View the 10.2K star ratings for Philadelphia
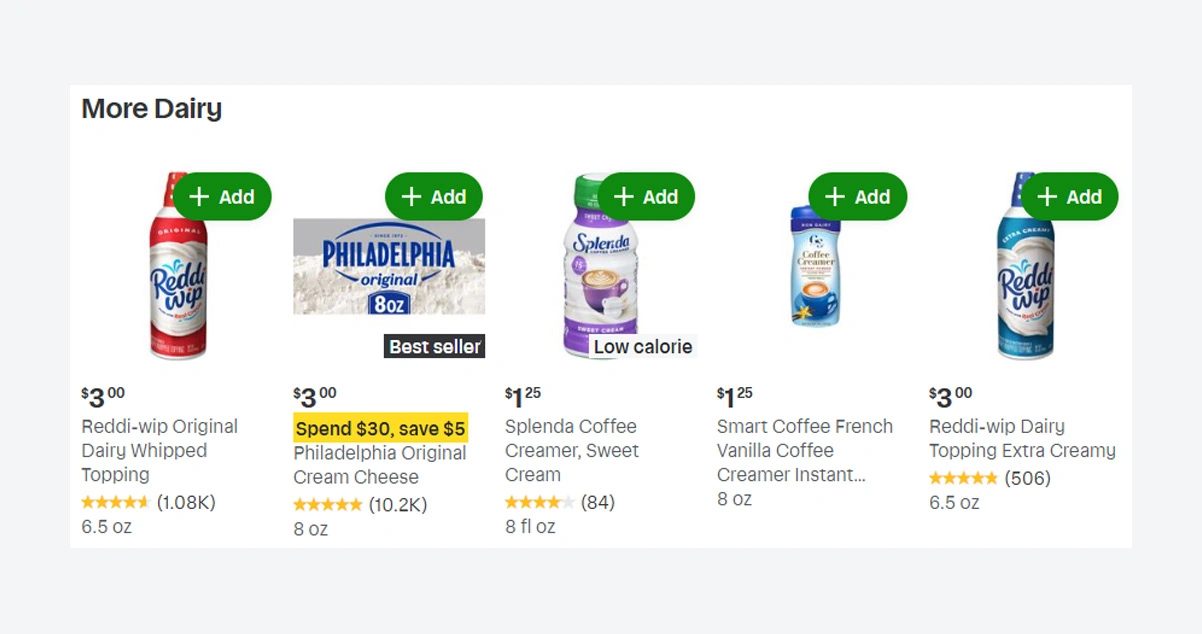 [360, 505]
